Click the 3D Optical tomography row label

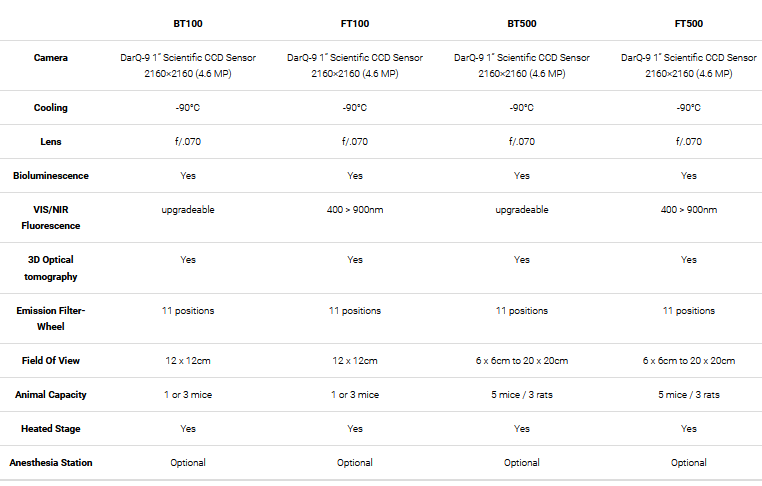pyautogui.click(x=51, y=268)
